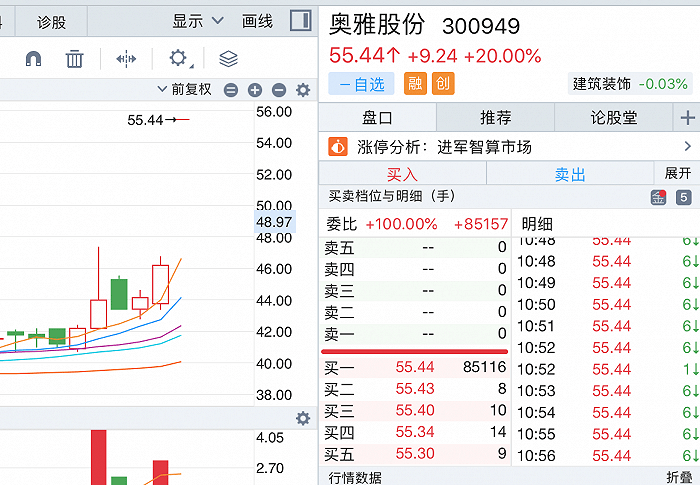Screen dimensions: 700x485
Task: Click 委比 +100.00% value
Action: 401,224
